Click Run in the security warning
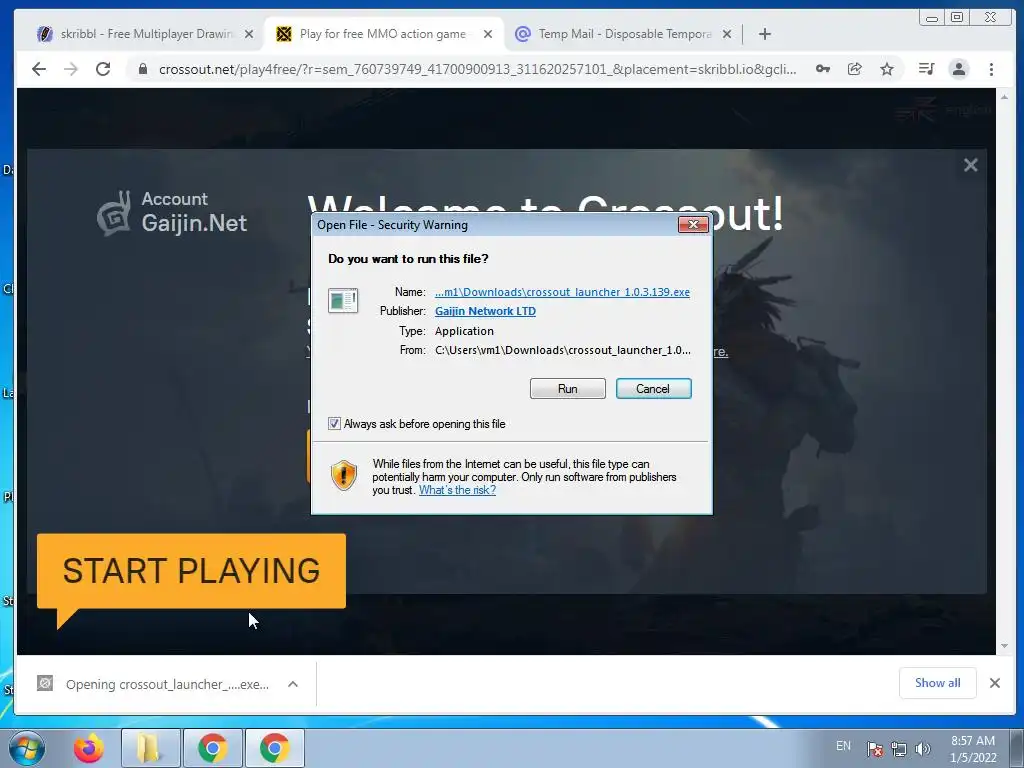 [568, 389]
